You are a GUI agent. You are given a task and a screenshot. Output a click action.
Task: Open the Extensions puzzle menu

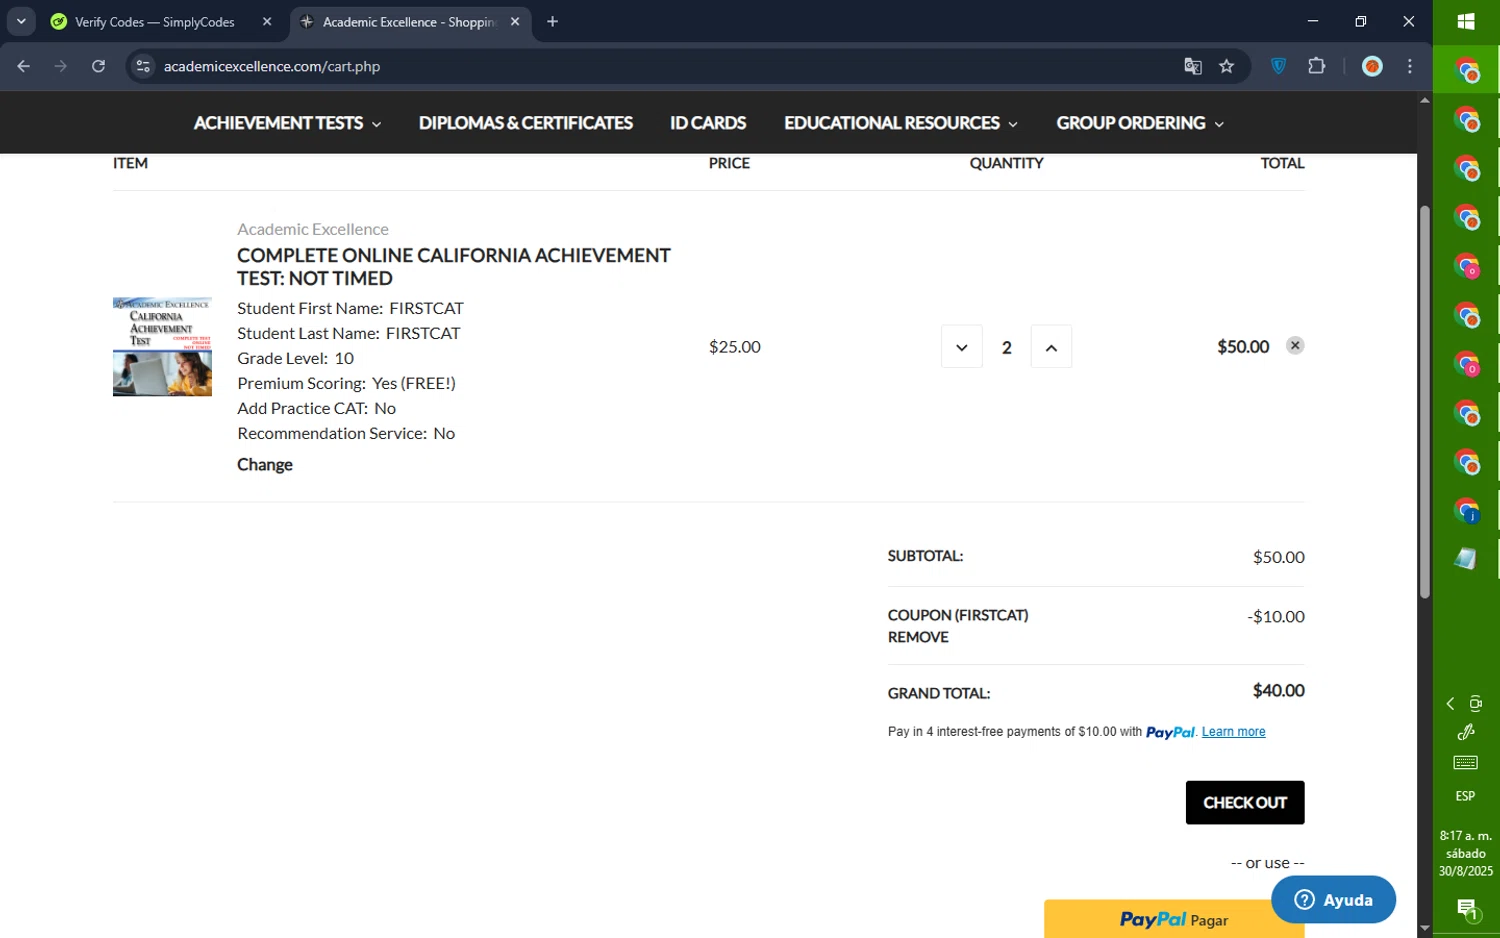pos(1317,66)
